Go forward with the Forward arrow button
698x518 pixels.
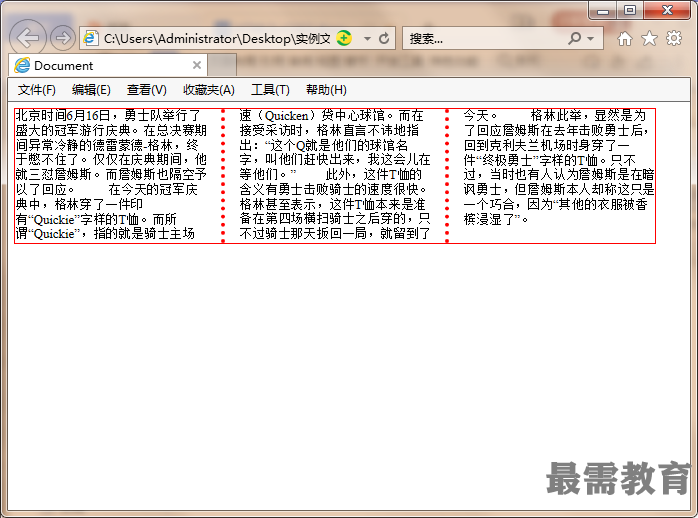click(x=62, y=38)
